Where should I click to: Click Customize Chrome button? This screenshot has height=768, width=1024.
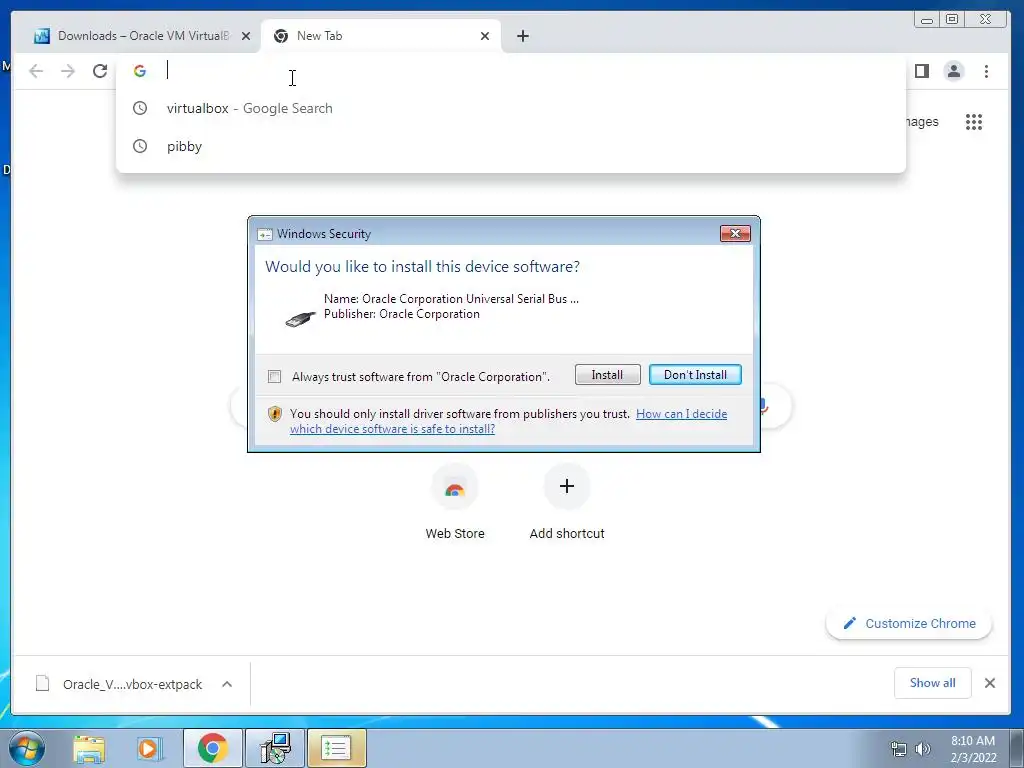[908, 624]
